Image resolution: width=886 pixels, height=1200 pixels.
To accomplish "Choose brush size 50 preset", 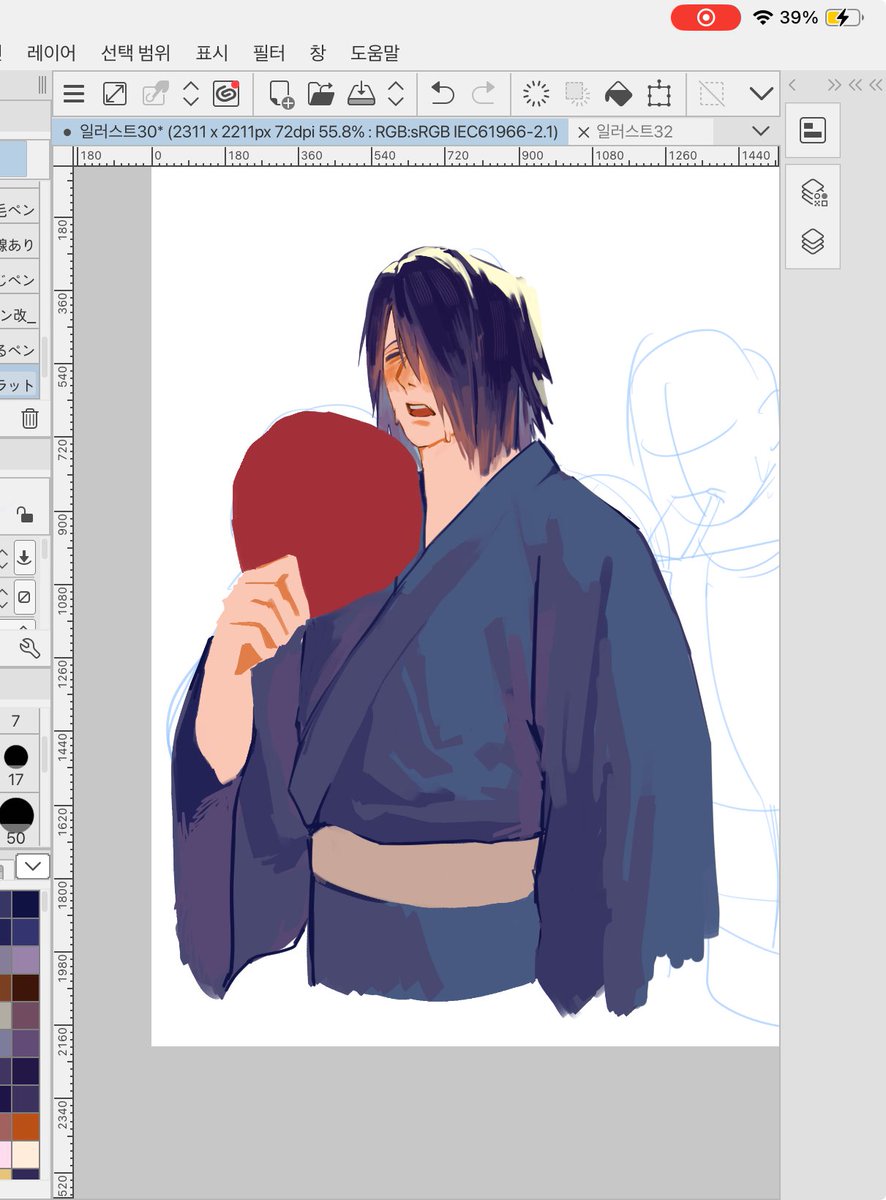I will 16,820.
